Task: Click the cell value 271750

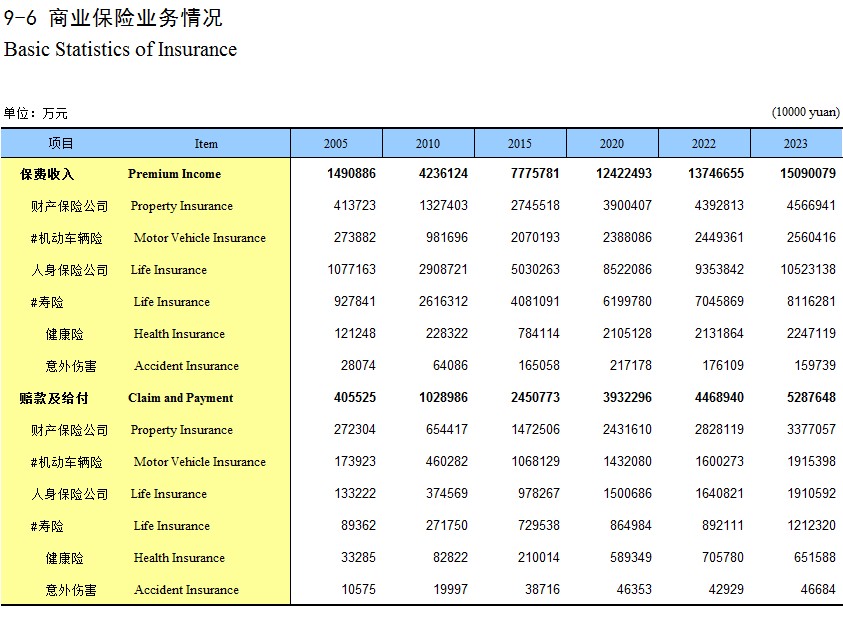Action: [x=447, y=526]
